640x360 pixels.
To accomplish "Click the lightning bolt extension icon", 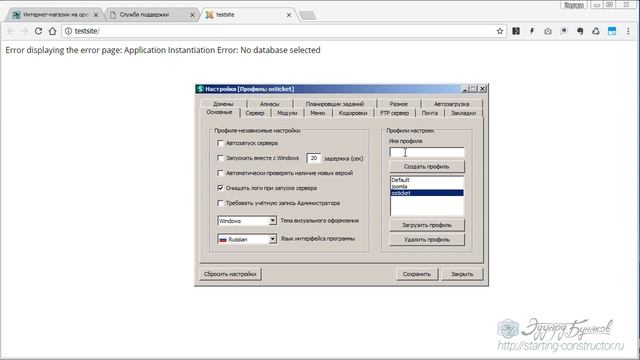I will [x=532, y=31].
